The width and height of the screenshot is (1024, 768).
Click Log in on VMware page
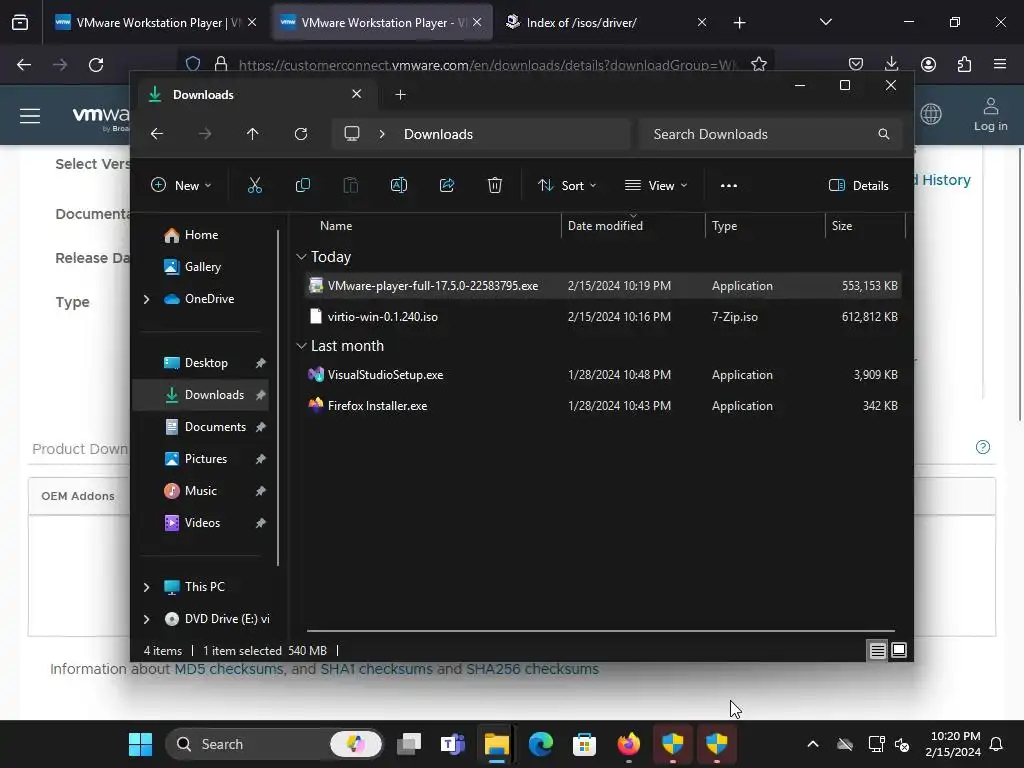pos(990,115)
